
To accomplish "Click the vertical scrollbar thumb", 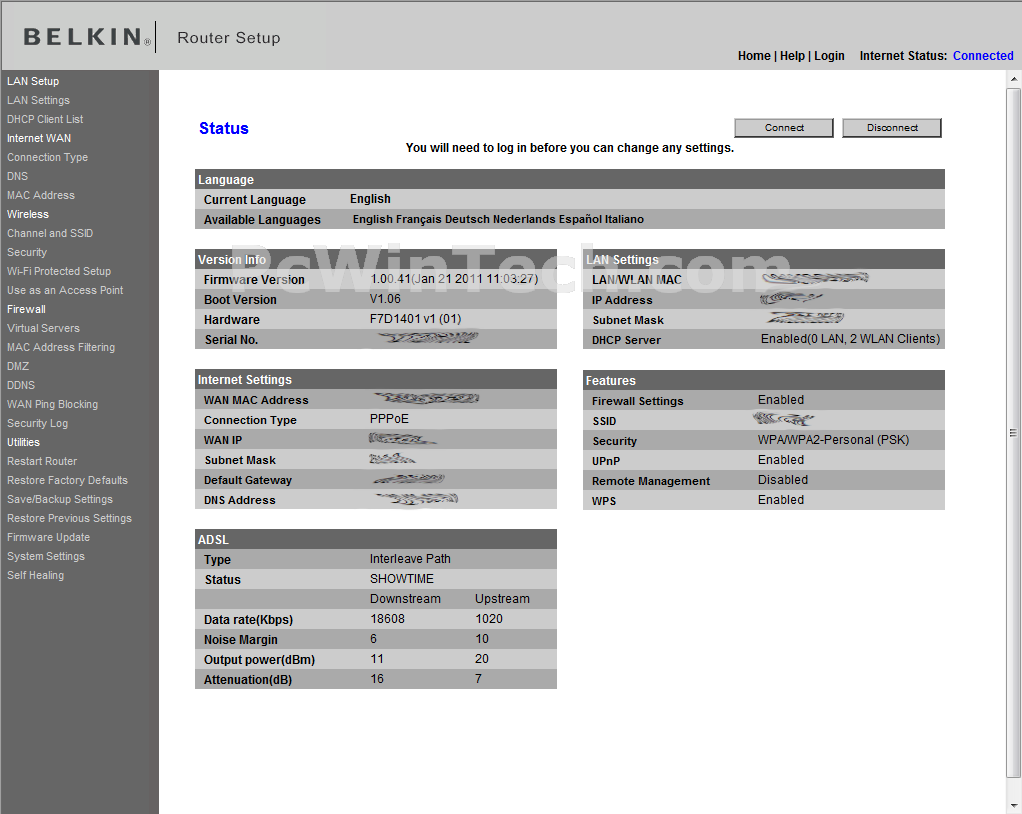I will pyautogui.click(x=1014, y=433).
